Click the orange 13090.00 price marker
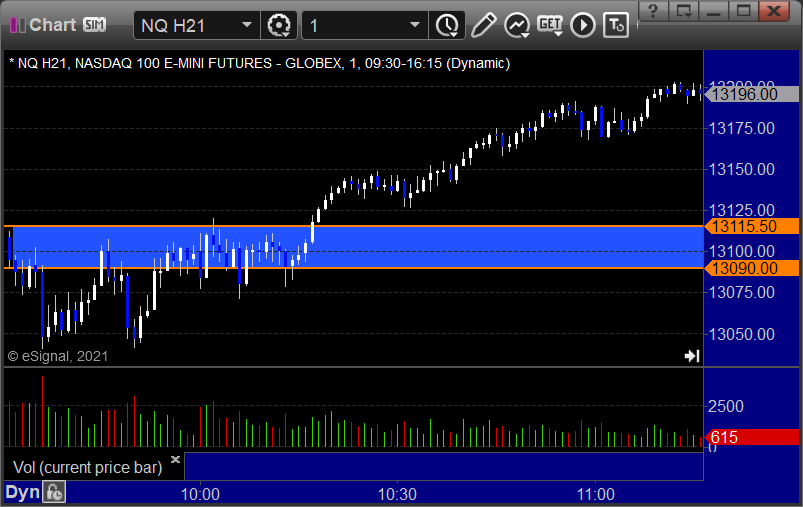The image size is (803, 507). [751, 268]
